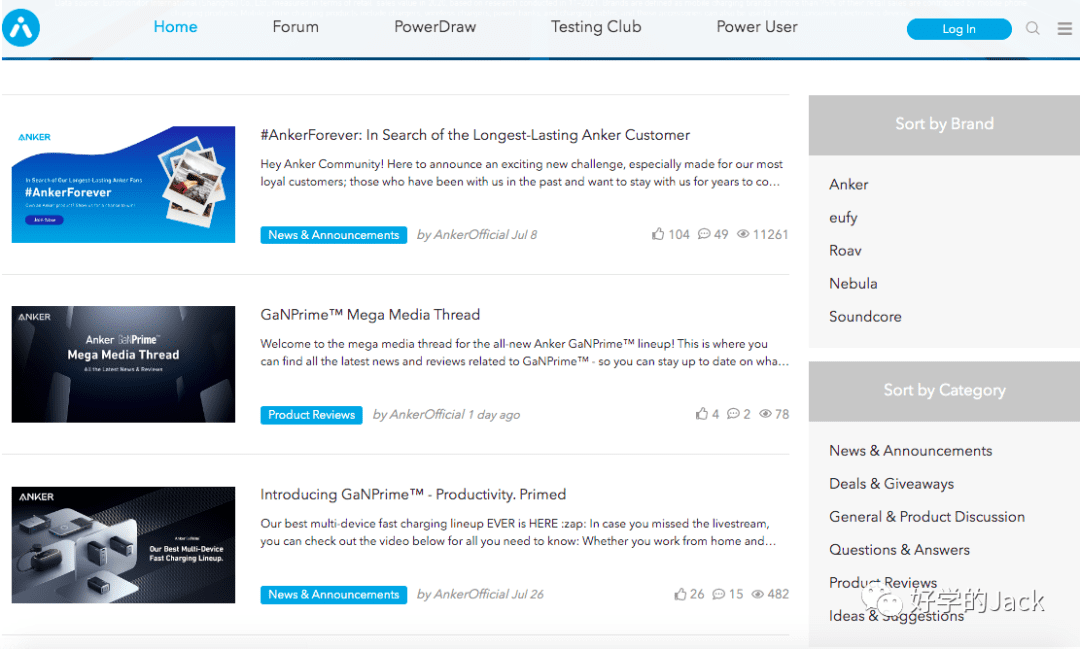Viewport: 1080px width, 649px height.
Task: Open the search magnifier icon
Action: tap(1032, 28)
